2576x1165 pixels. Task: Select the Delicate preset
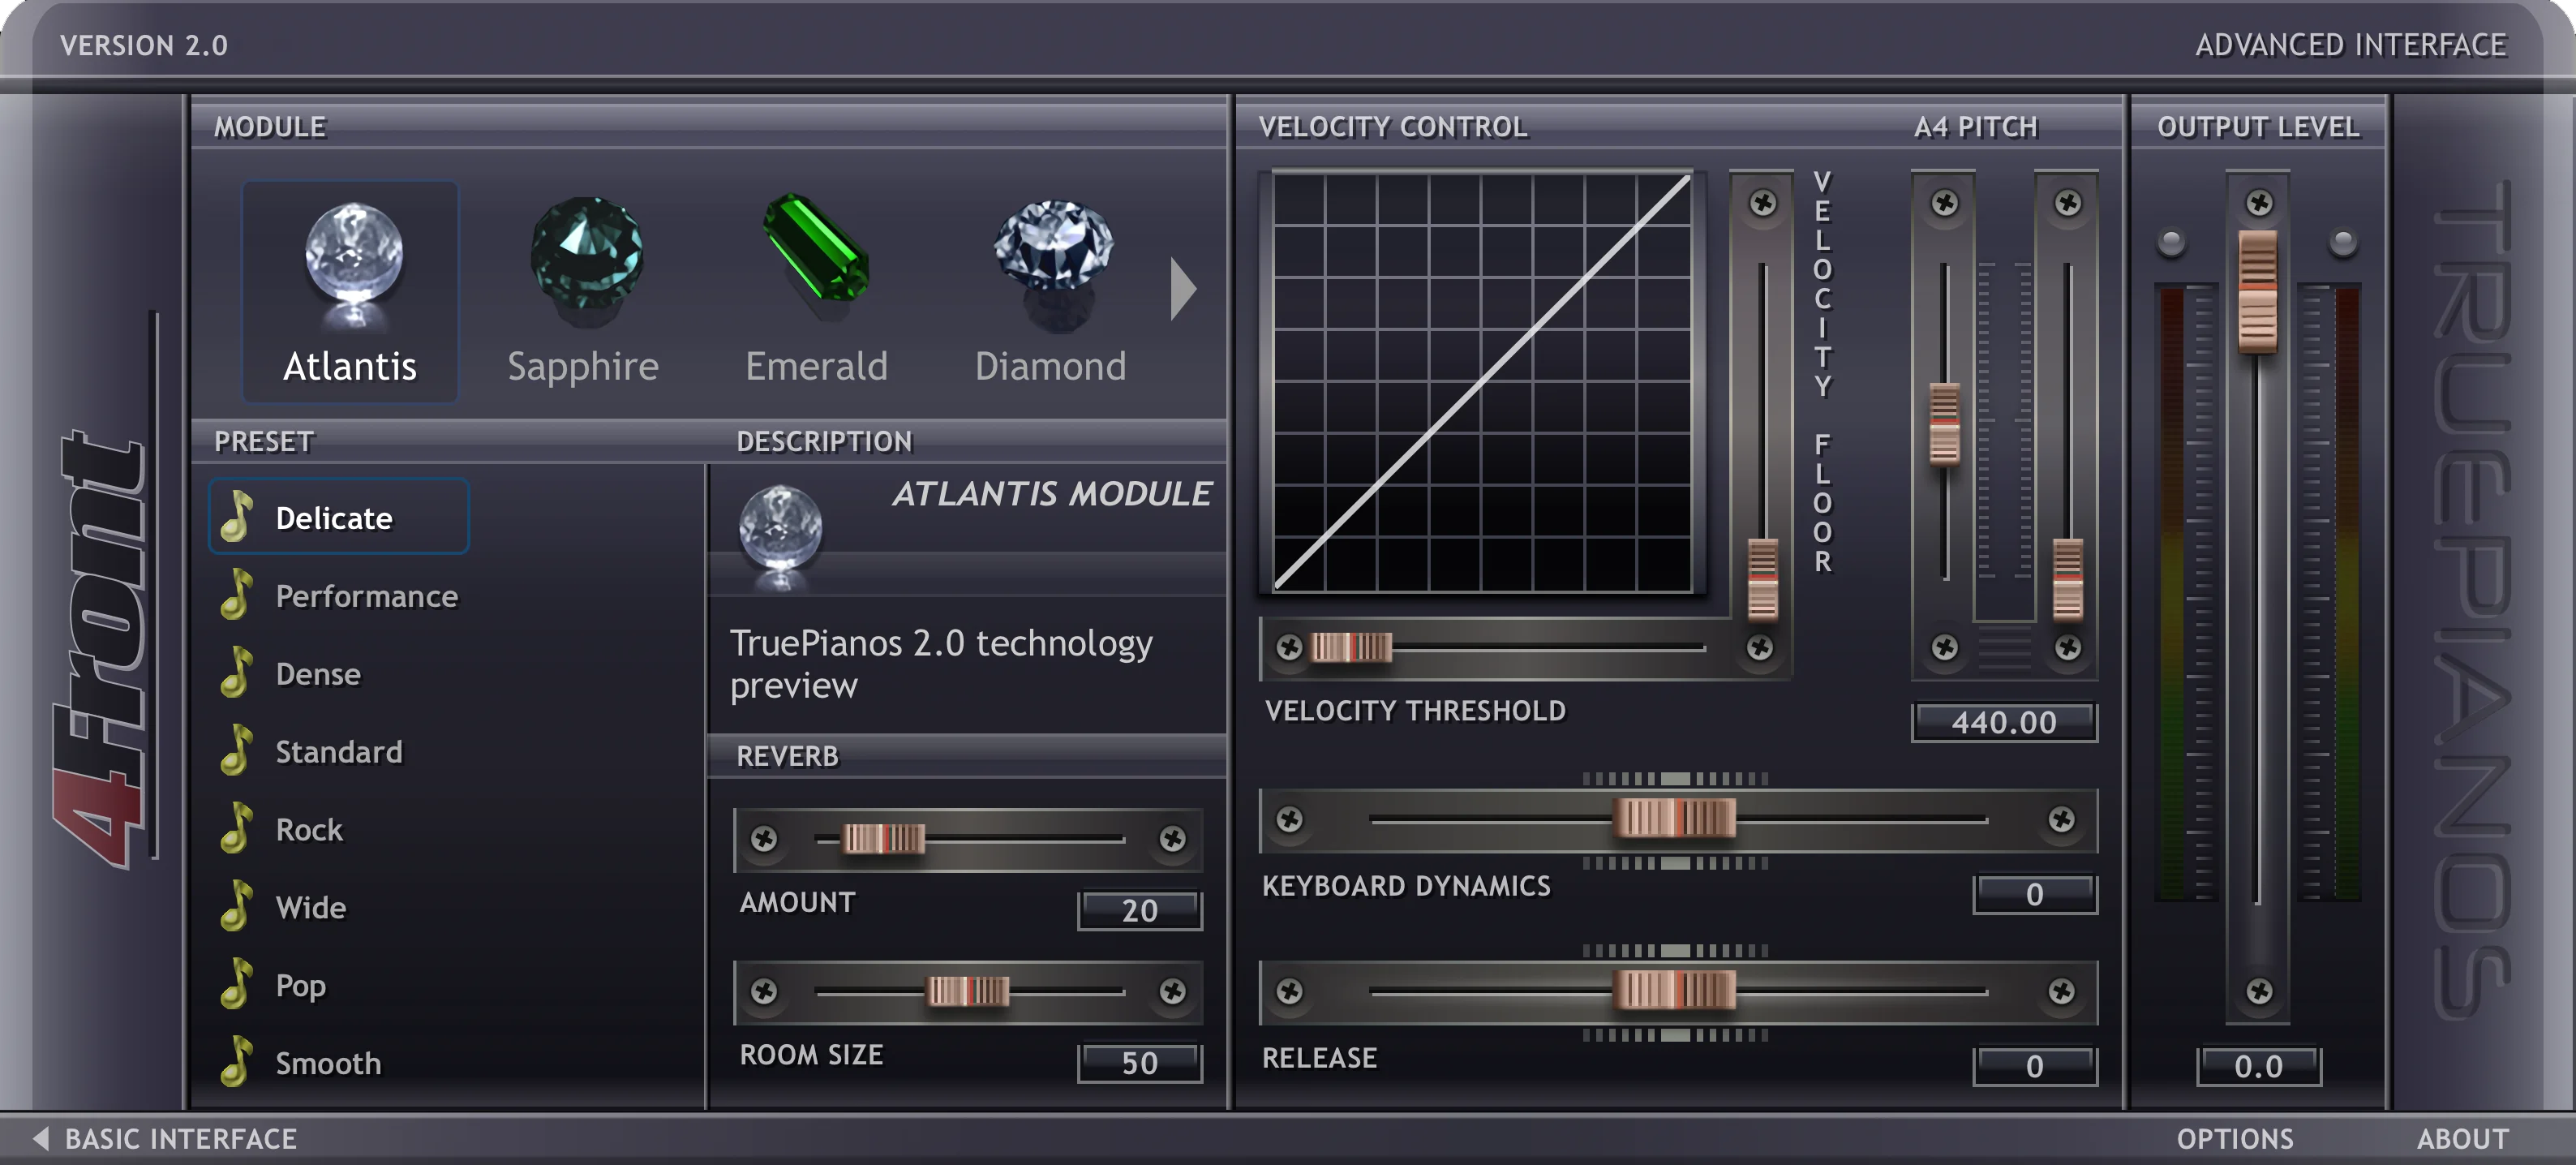click(335, 517)
